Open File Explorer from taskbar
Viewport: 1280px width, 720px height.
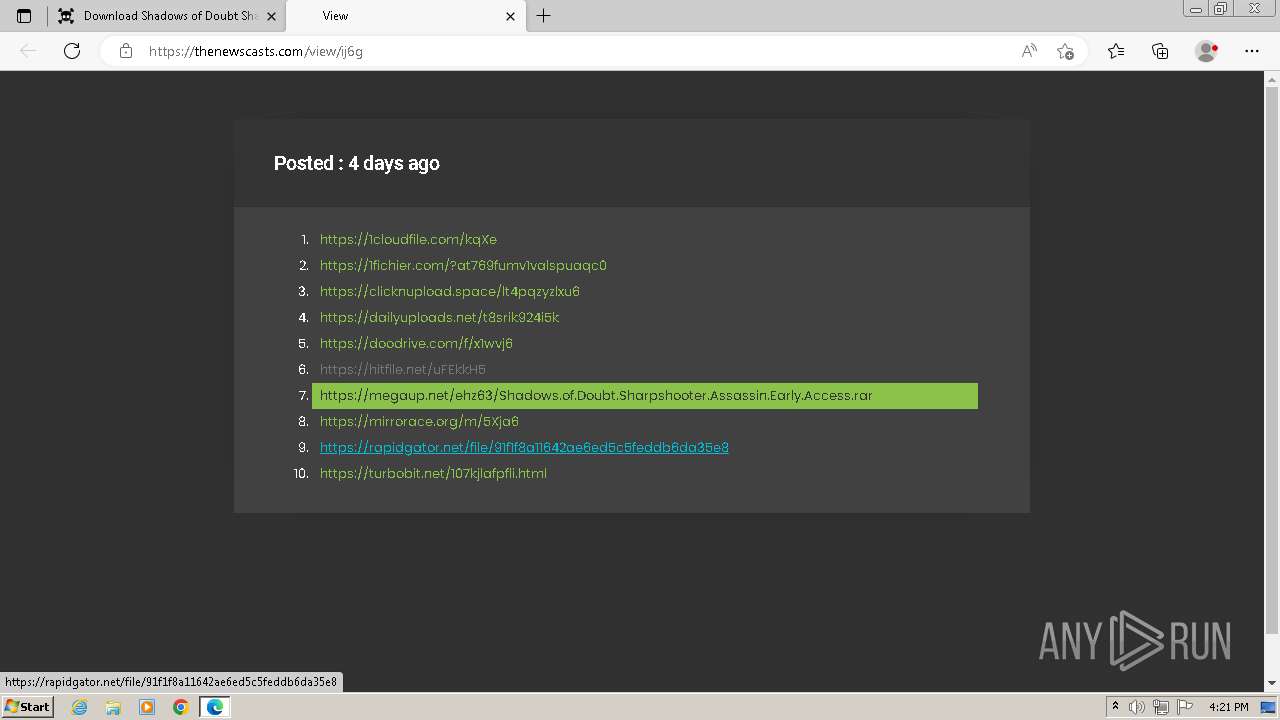(x=113, y=707)
